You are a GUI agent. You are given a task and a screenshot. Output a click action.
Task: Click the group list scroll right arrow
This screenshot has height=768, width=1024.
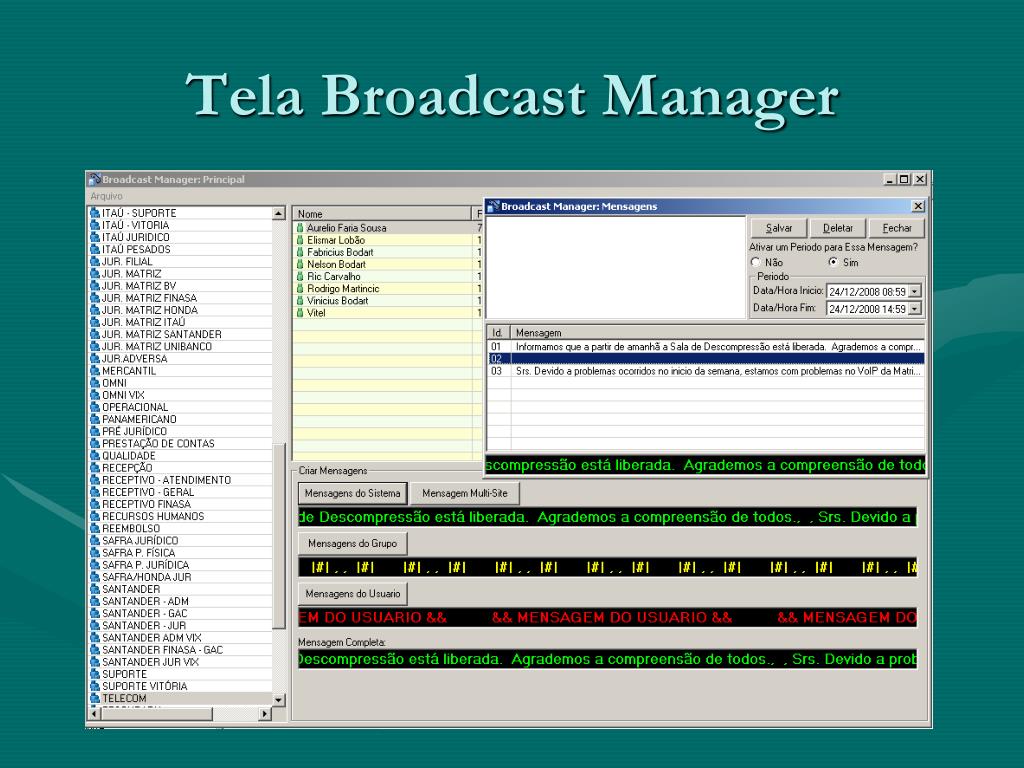pyautogui.click(x=264, y=714)
